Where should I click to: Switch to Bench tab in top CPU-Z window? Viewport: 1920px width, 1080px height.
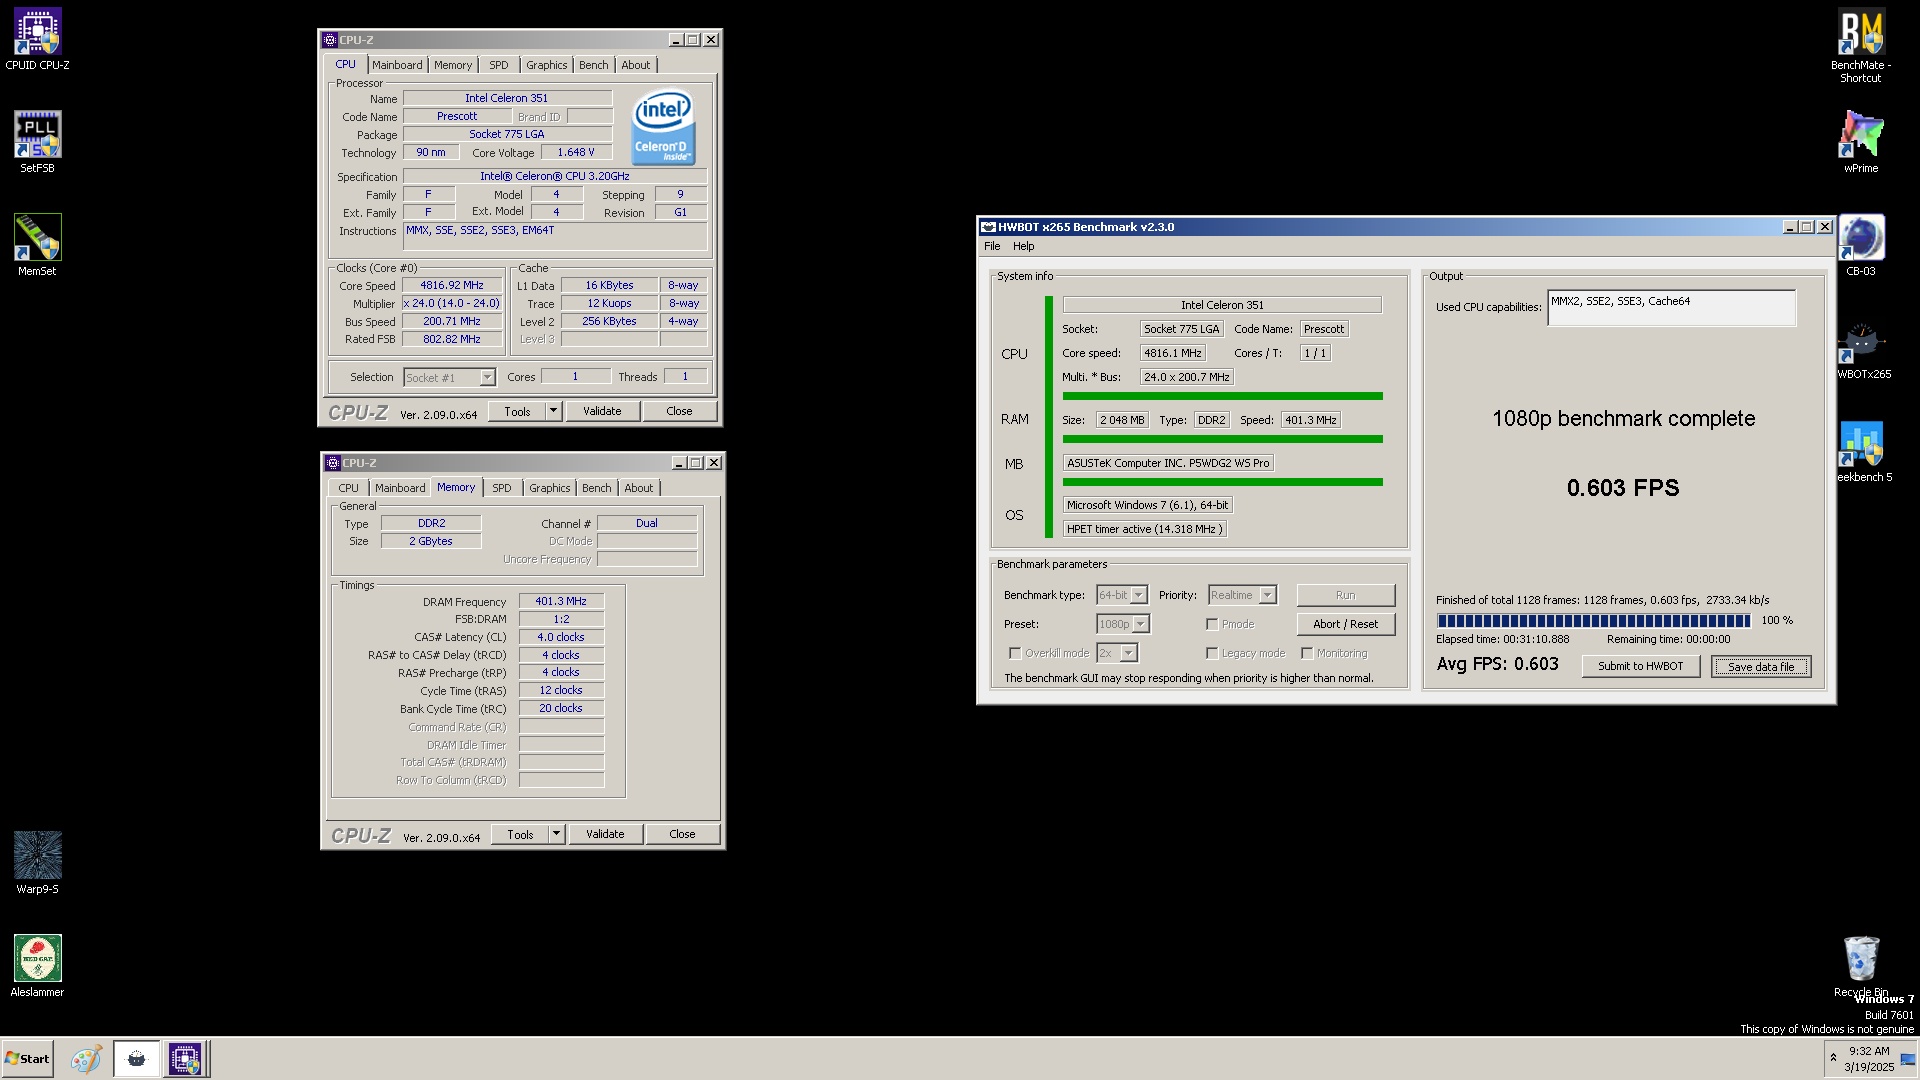tap(594, 65)
